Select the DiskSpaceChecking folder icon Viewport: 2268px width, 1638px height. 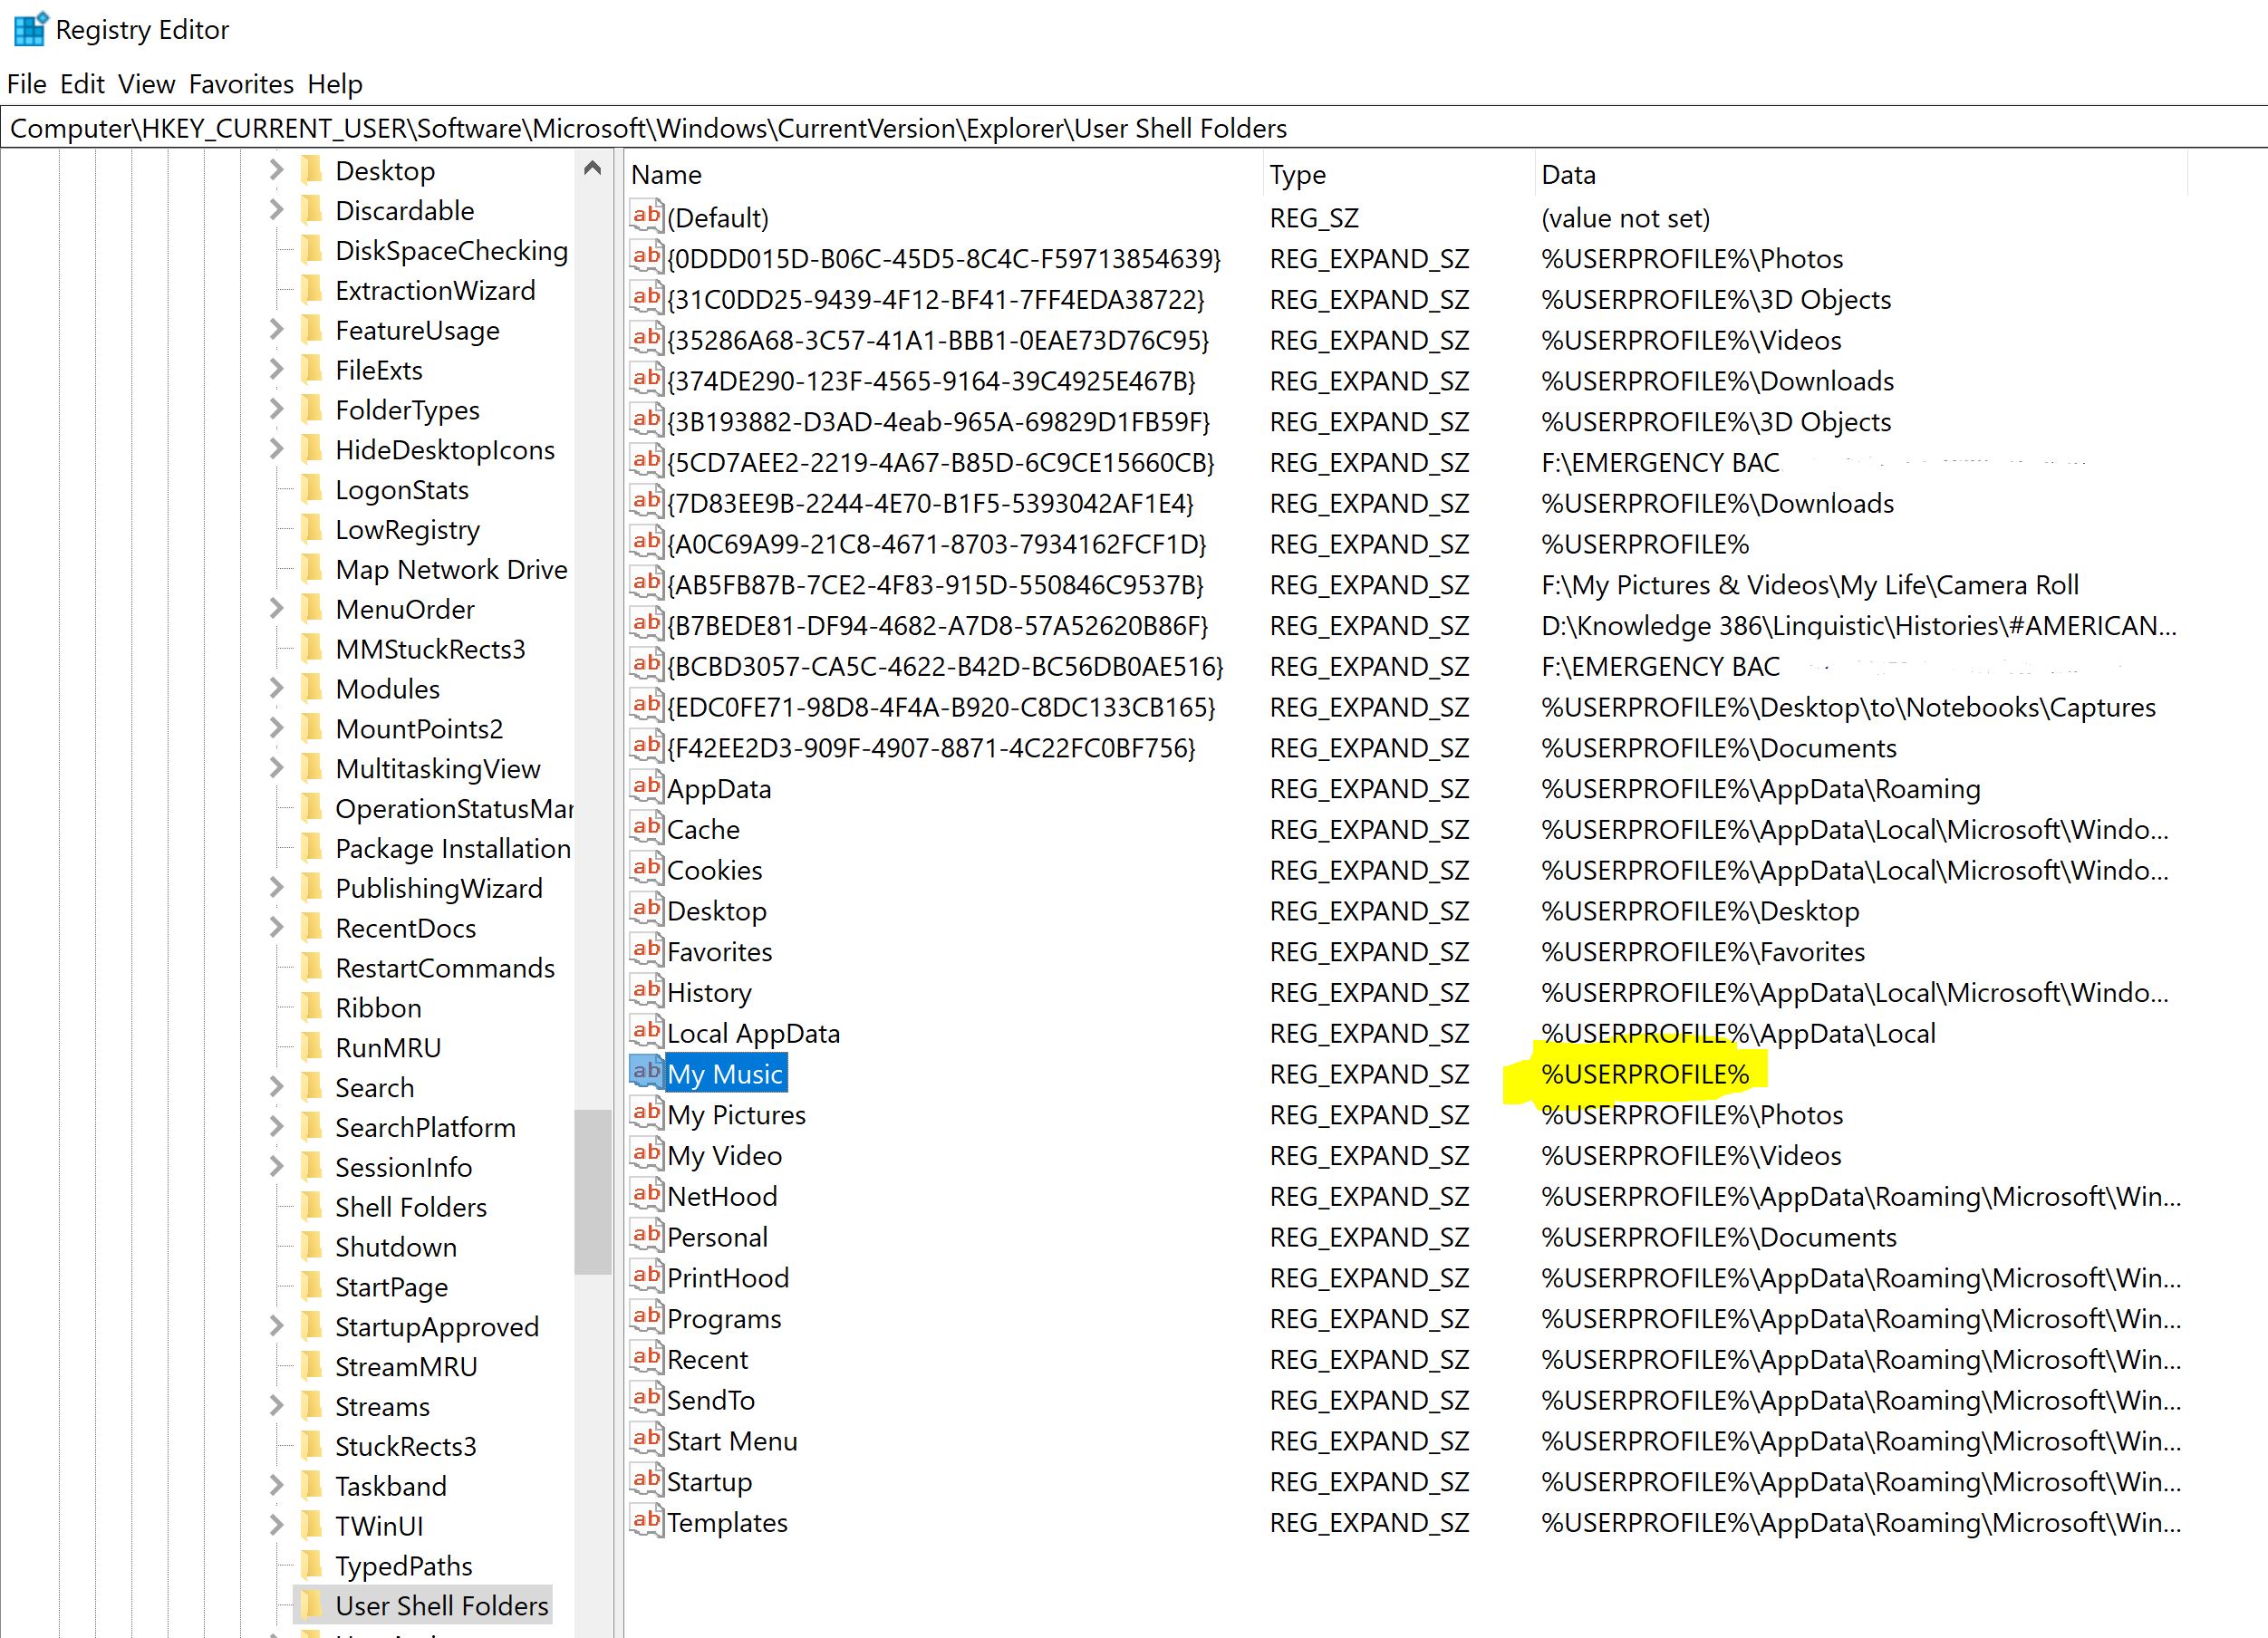click(x=312, y=249)
